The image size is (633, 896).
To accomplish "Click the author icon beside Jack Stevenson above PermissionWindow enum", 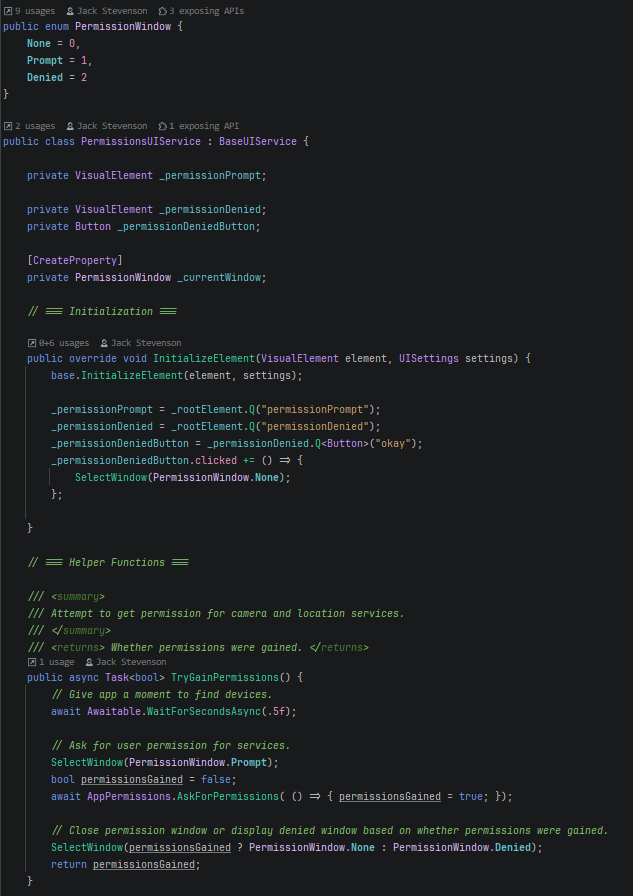I will click(x=70, y=11).
